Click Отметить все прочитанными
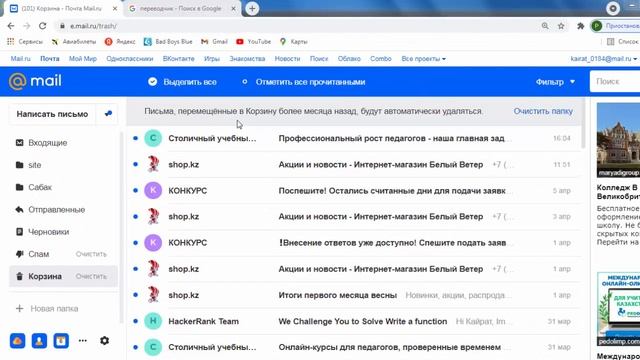 (304, 82)
